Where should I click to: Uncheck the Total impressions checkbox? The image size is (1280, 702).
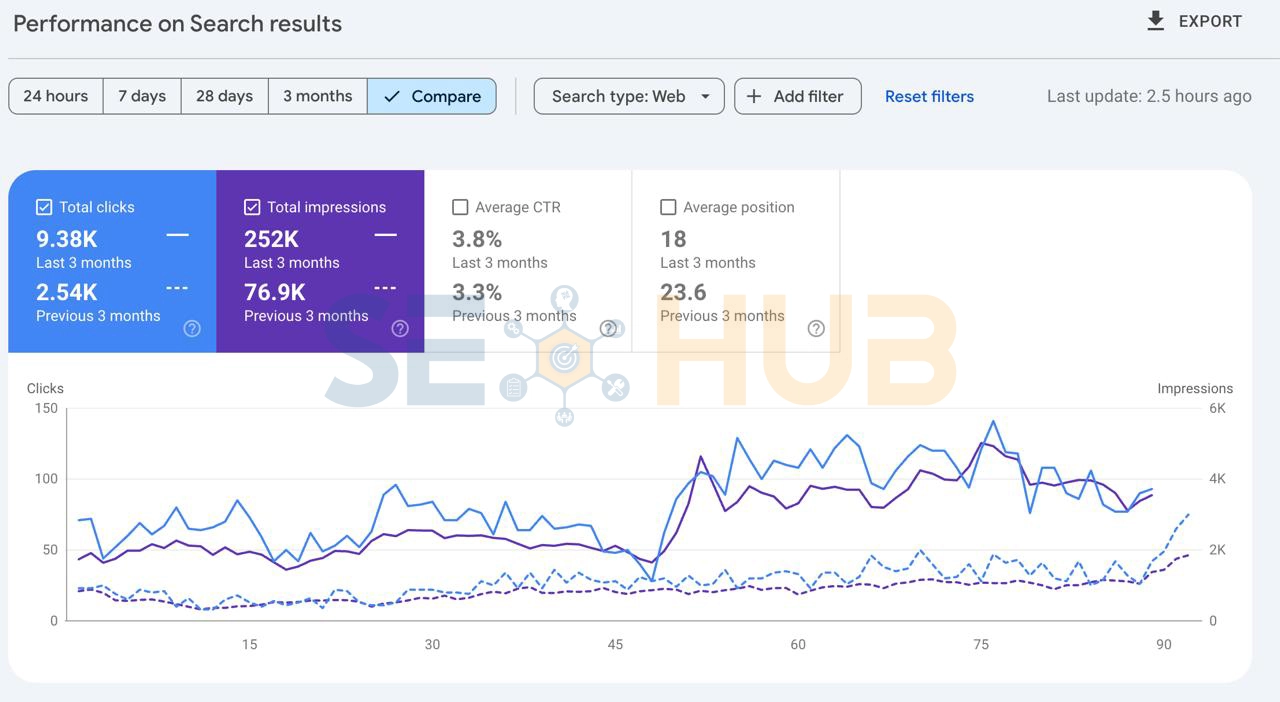click(x=252, y=207)
